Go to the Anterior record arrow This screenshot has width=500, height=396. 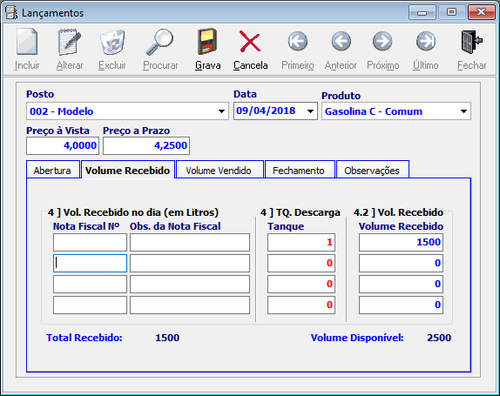click(x=341, y=41)
